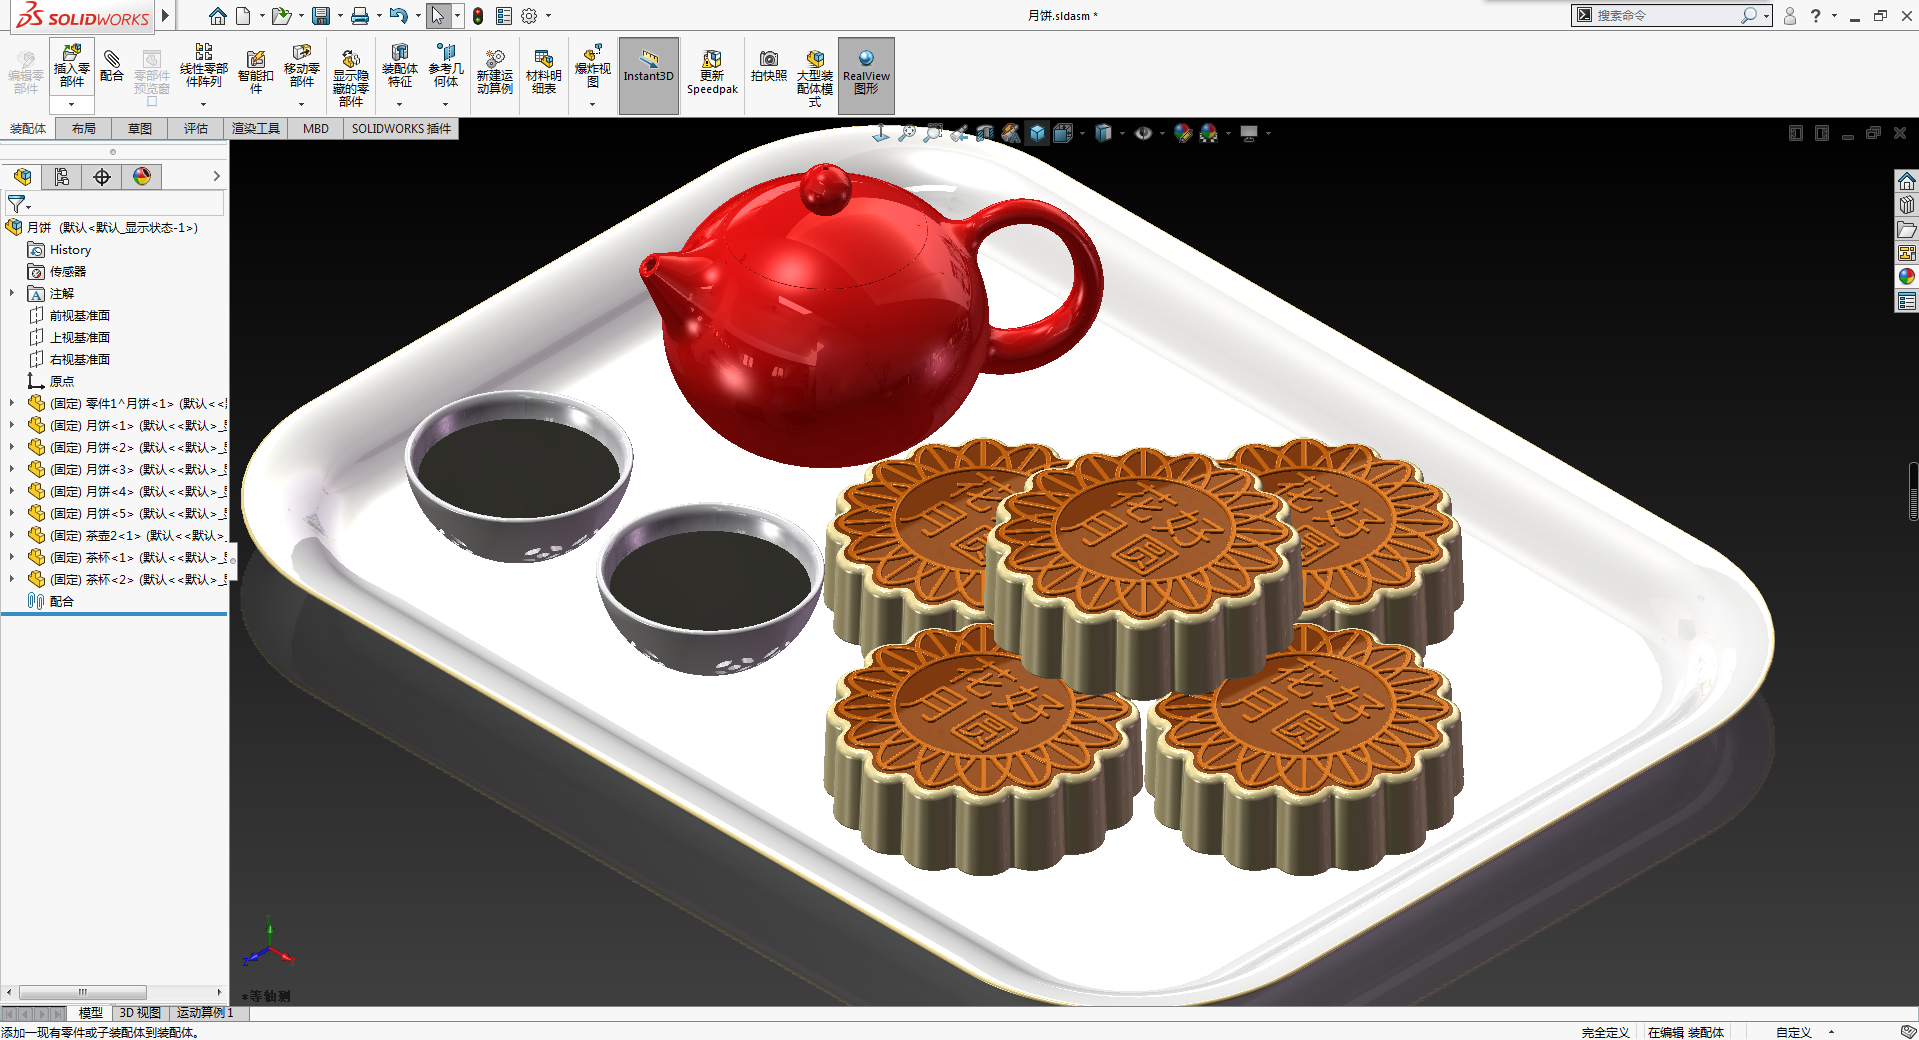Screen dimensions: 1919x1040
Task: Open File Properties list icon in quick toolbar
Action: coord(504,16)
